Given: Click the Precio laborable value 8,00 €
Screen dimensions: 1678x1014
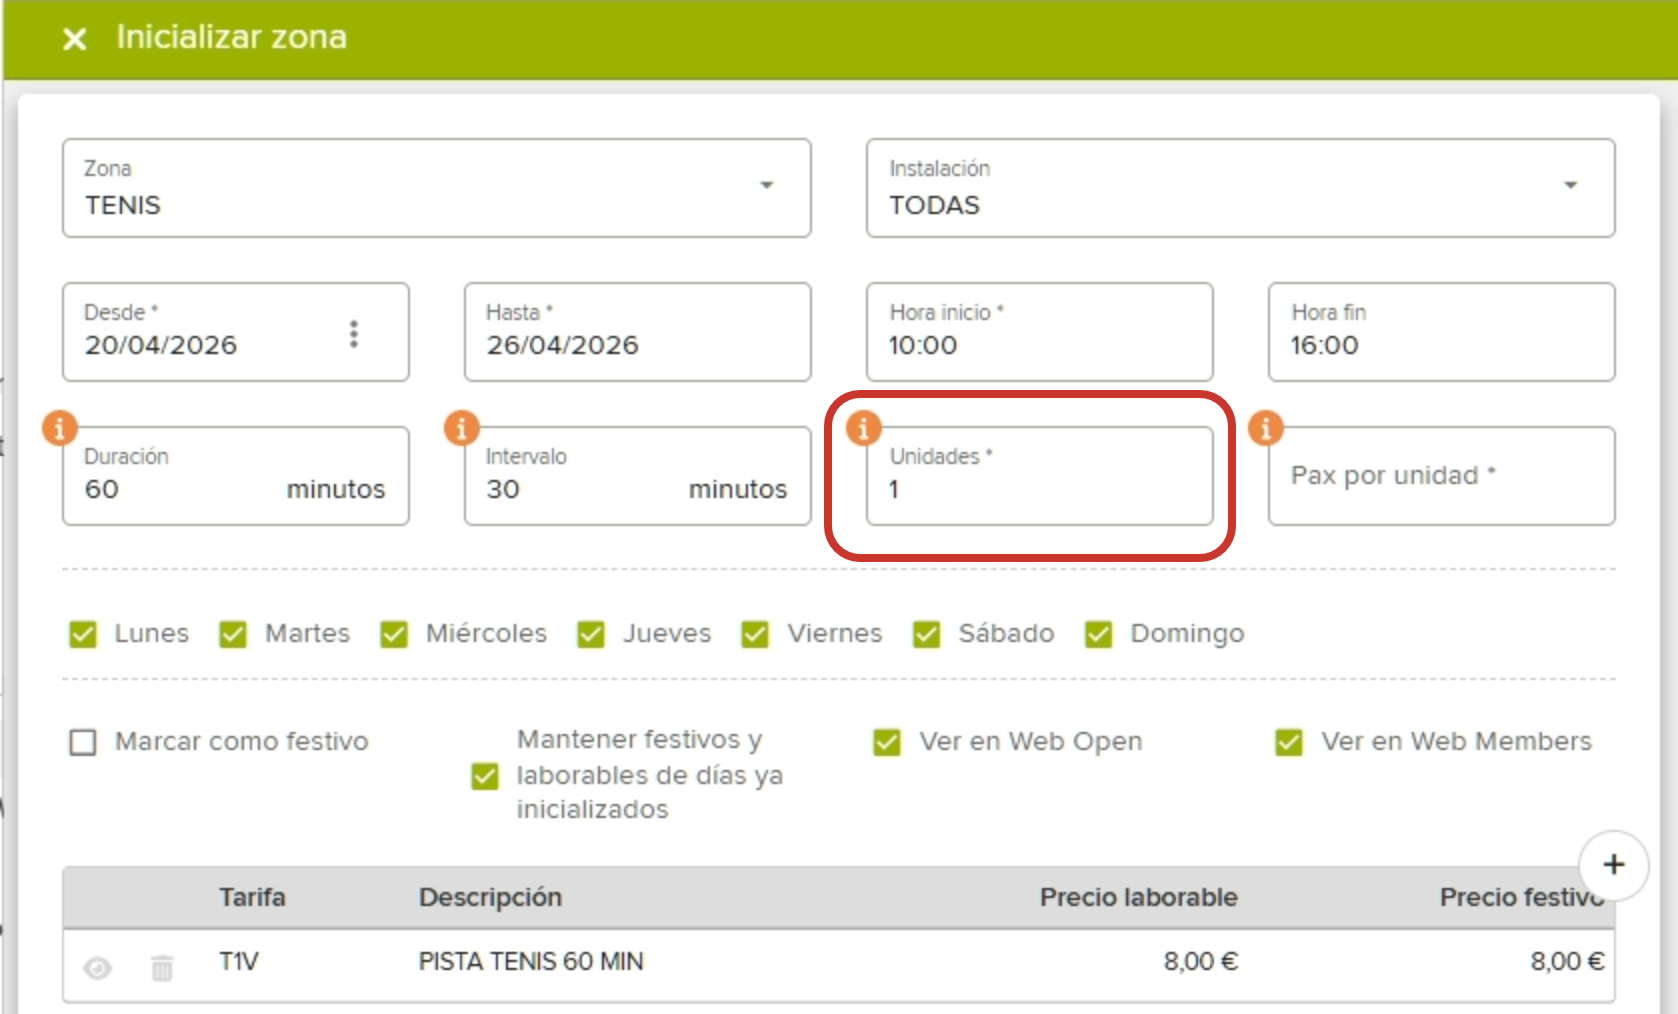Looking at the screenshot, I should pos(1201,961).
